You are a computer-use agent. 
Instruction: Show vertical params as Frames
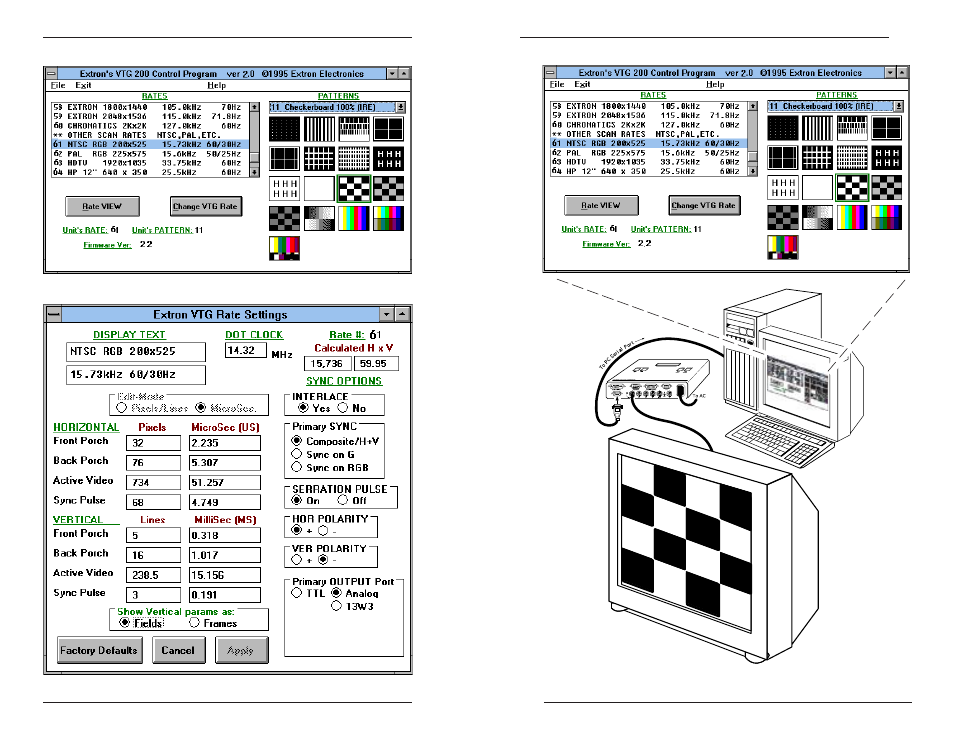pos(194,623)
